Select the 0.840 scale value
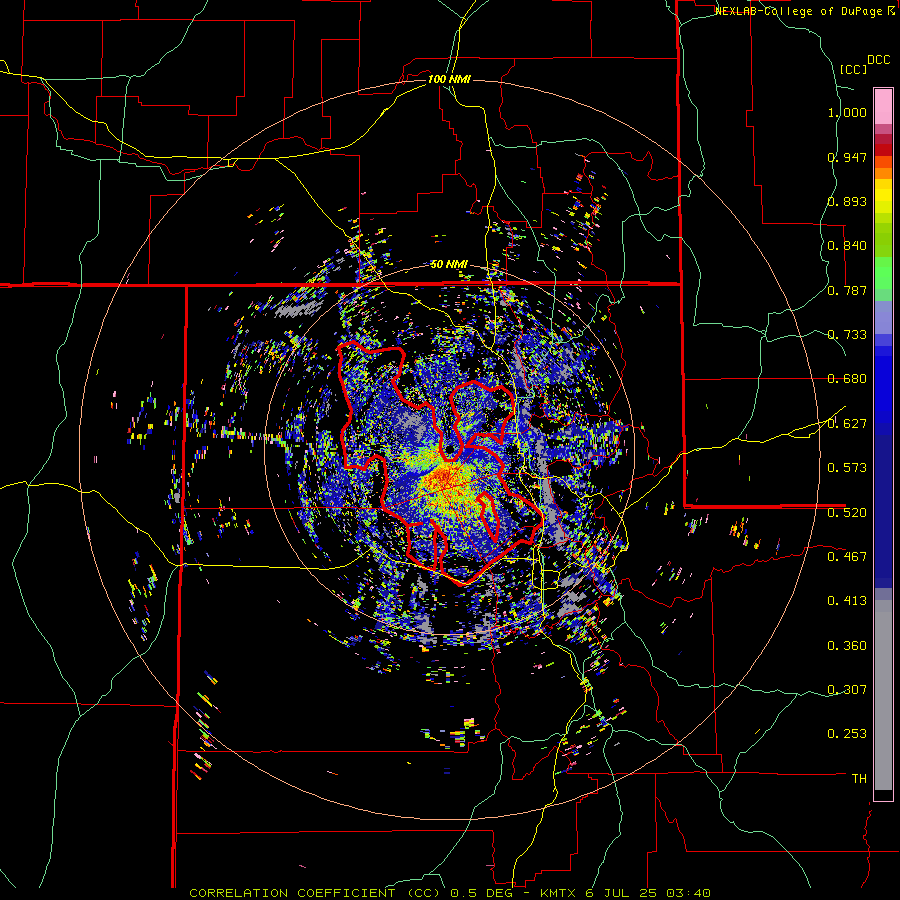This screenshot has width=900, height=900. pyautogui.click(x=847, y=246)
